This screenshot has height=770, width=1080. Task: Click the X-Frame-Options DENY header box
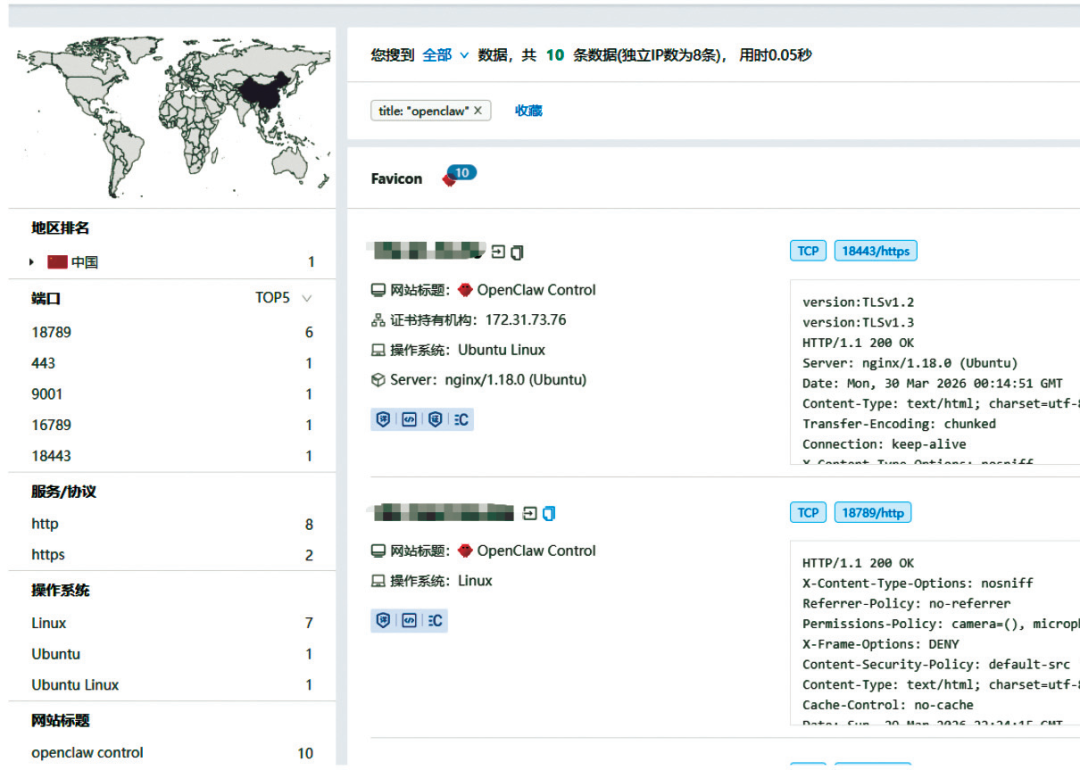(935, 634)
